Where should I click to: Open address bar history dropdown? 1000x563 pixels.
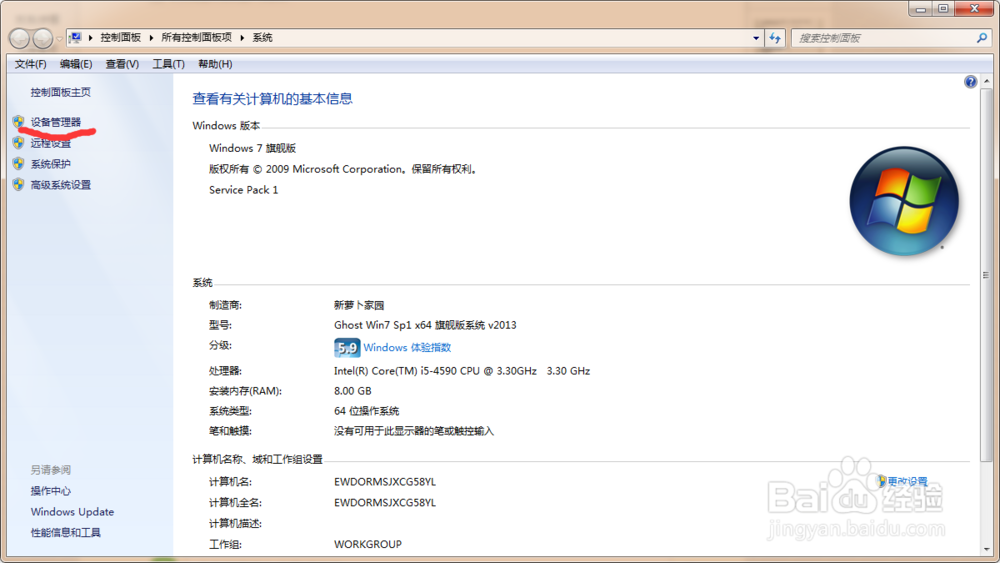click(756, 38)
